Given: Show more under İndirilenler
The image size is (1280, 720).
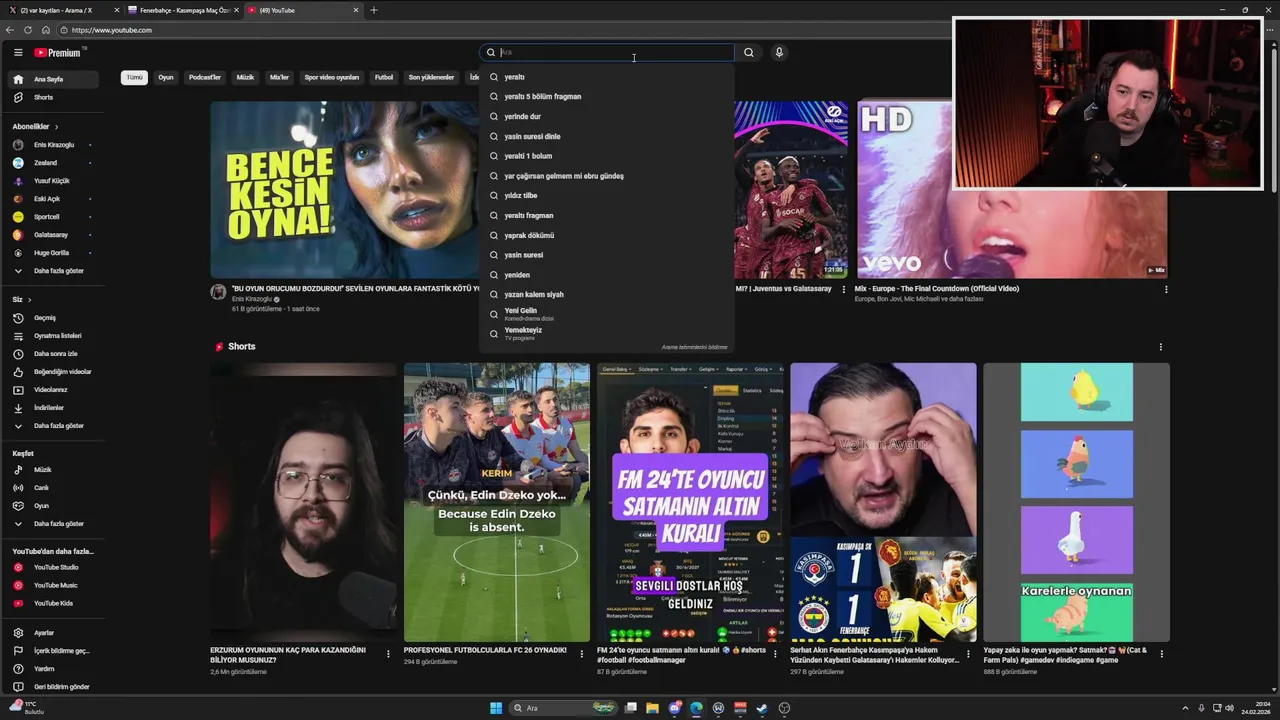Looking at the screenshot, I should tap(52, 426).
